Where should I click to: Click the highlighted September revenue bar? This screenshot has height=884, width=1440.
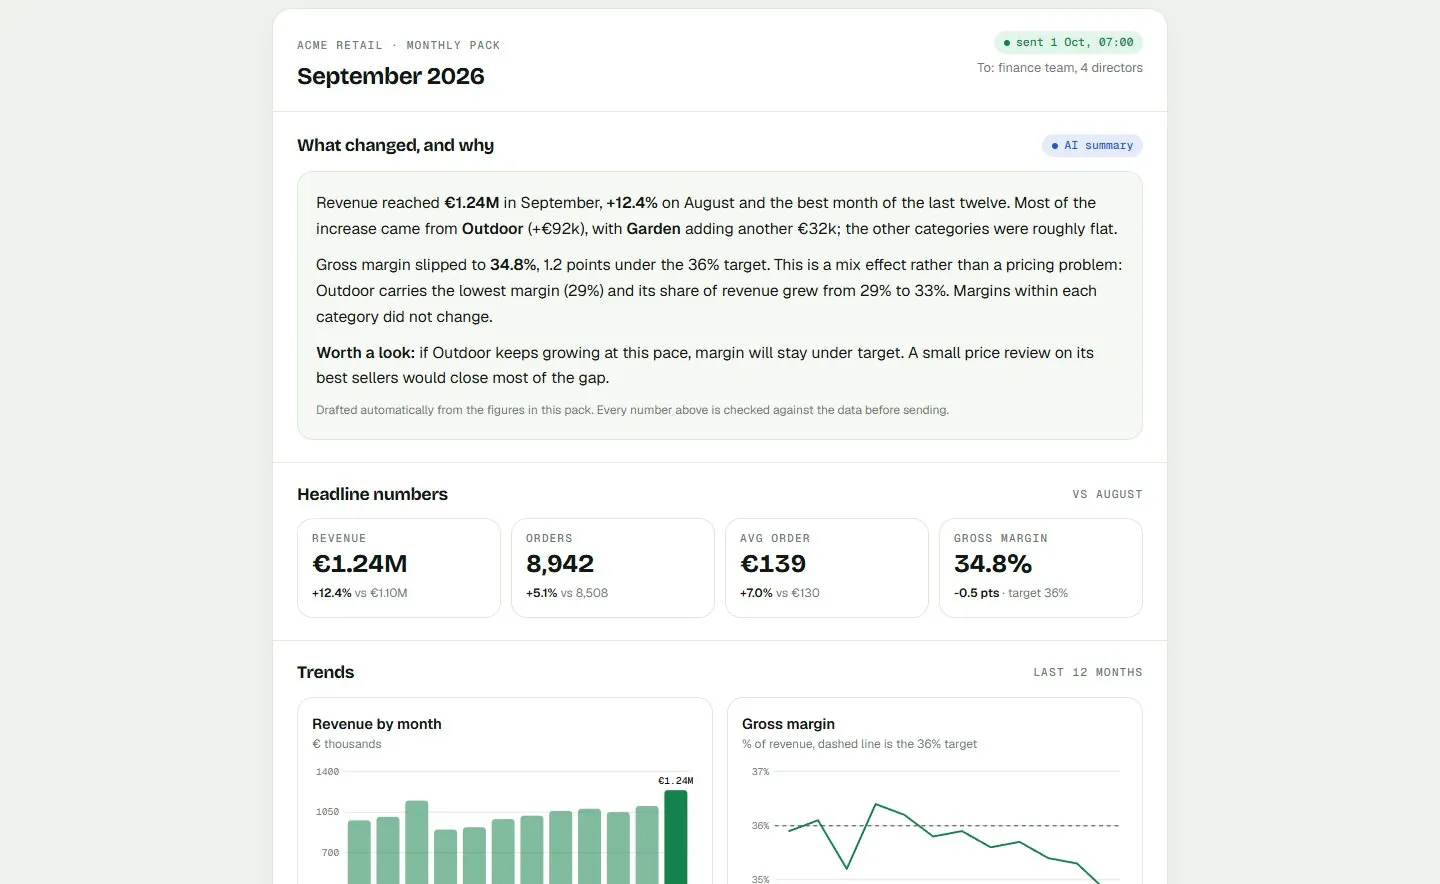click(676, 837)
